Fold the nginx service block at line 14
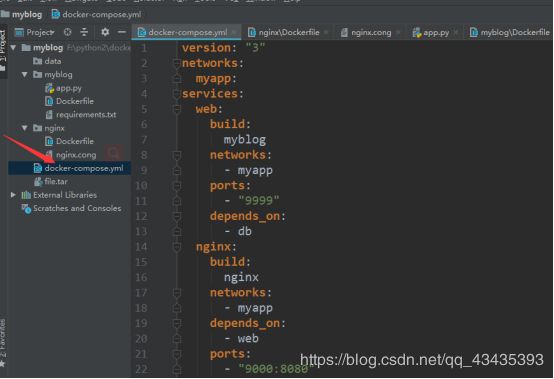The height and width of the screenshot is (379, 554). (x=177, y=247)
